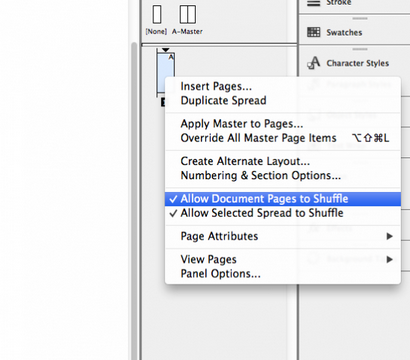Viewport: 410px width, 360px height.
Task: Click the Pages panel vertical scrollbar
Action: click(x=134, y=201)
